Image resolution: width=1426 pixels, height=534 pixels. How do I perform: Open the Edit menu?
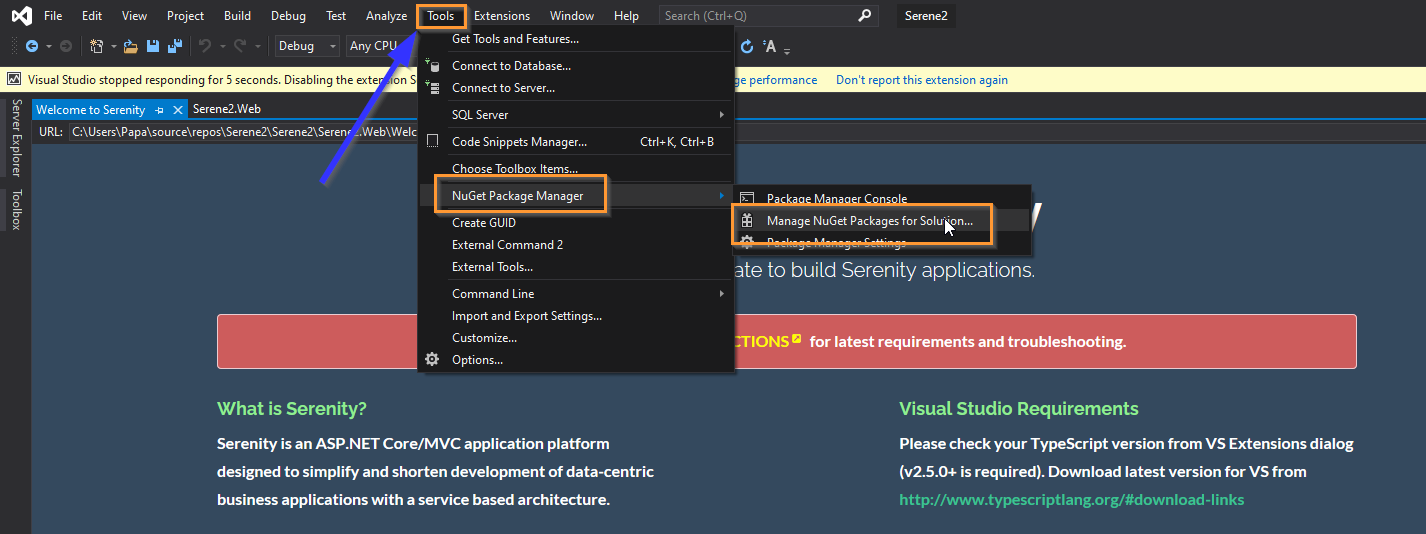(x=92, y=16)
